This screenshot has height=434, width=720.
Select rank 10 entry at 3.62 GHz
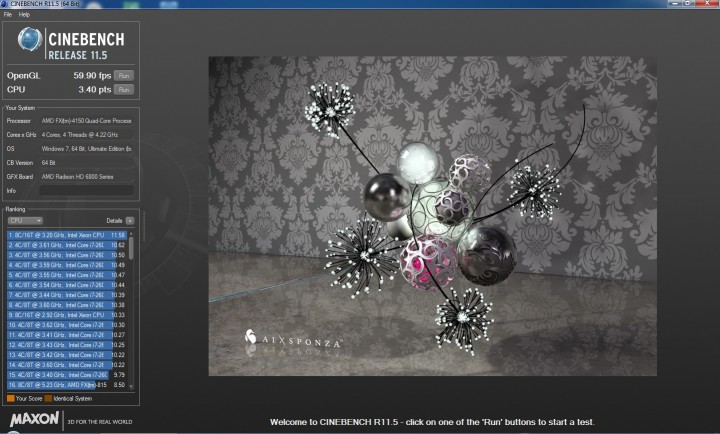(67, 325)
